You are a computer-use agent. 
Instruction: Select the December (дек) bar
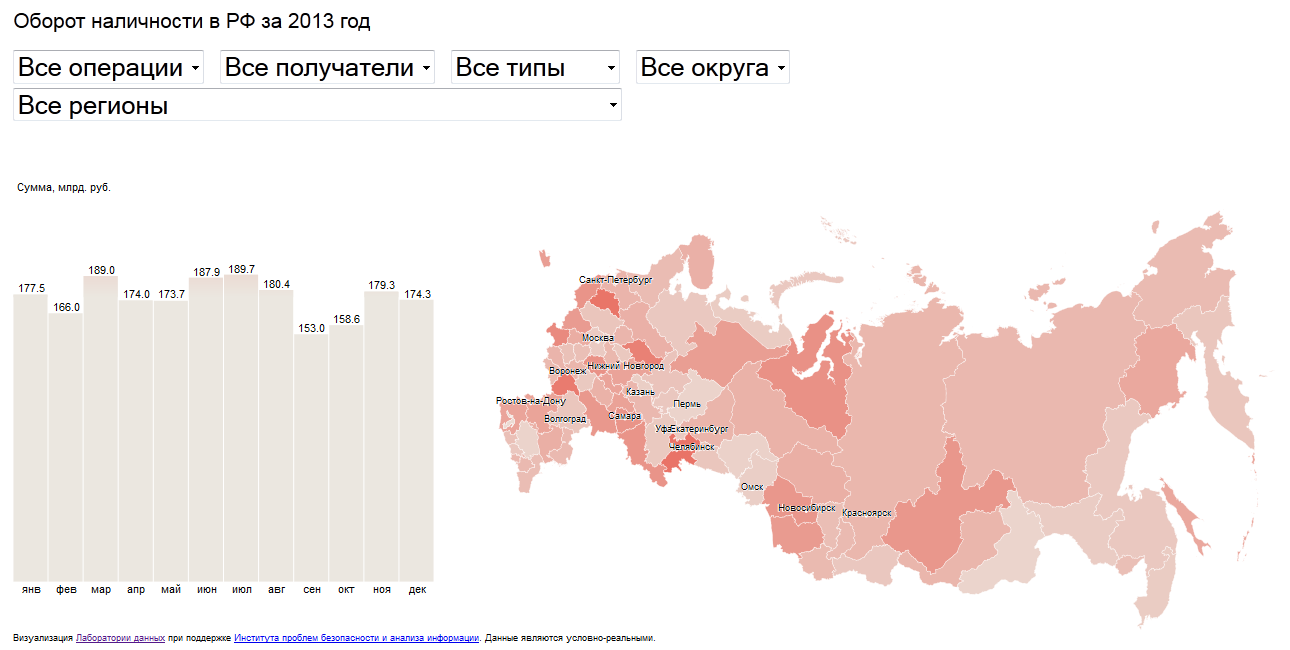tap(417, 440)
